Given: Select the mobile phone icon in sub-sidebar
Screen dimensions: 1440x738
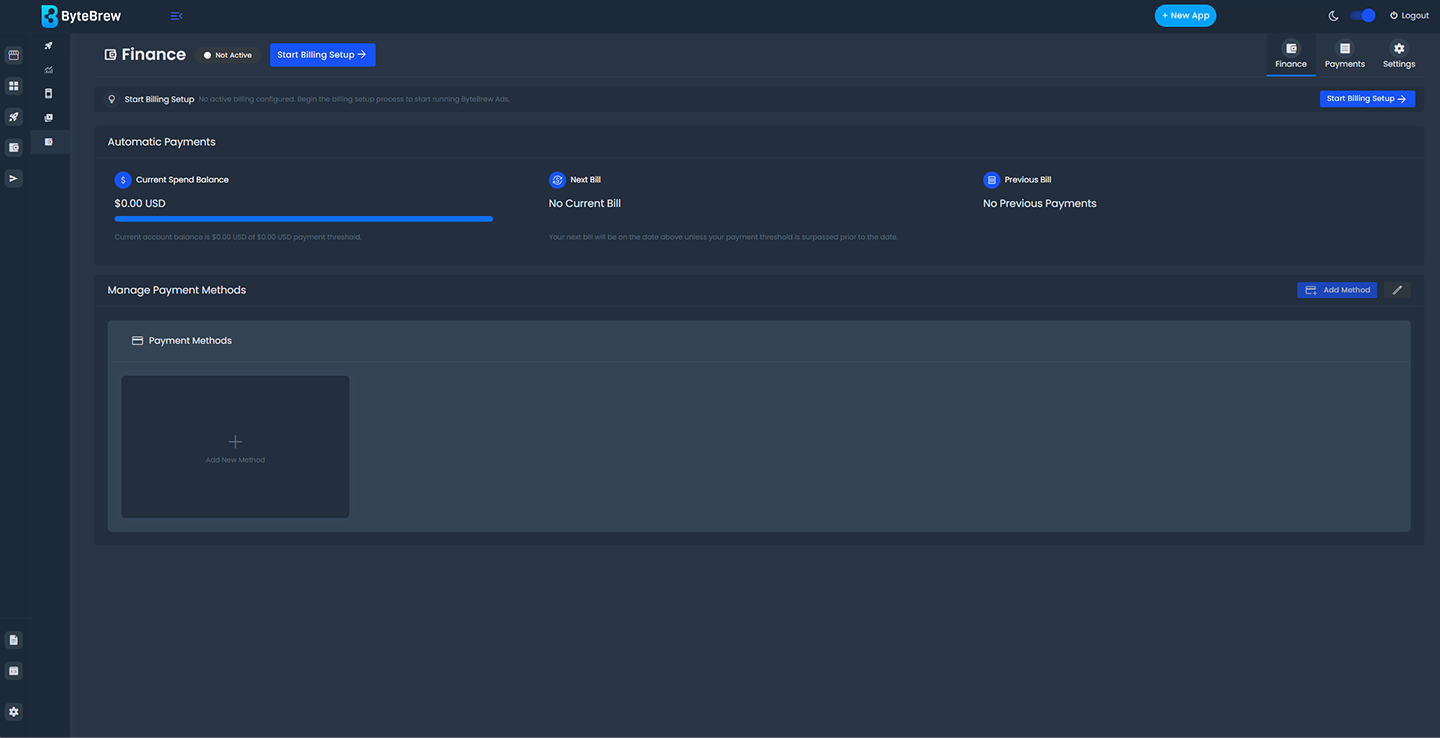Looking at the screenshot, I should (49, 93).
